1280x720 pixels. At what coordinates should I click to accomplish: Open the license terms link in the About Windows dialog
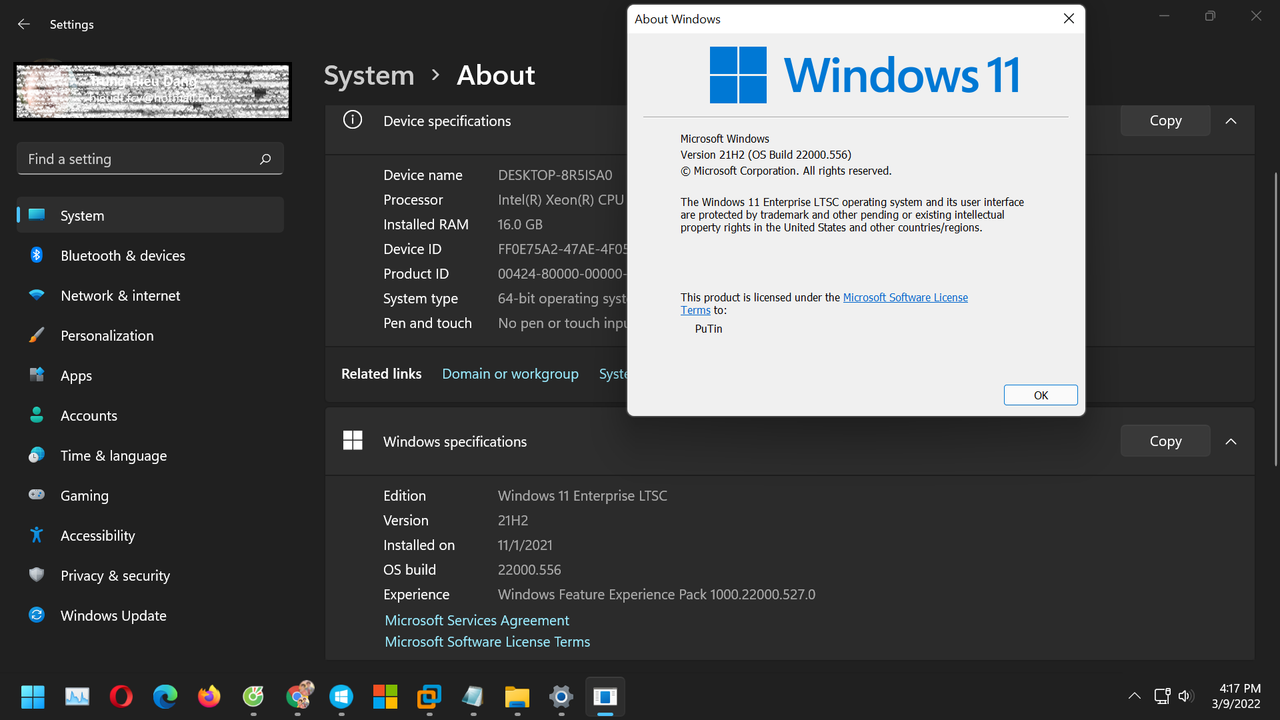[905, 297]
